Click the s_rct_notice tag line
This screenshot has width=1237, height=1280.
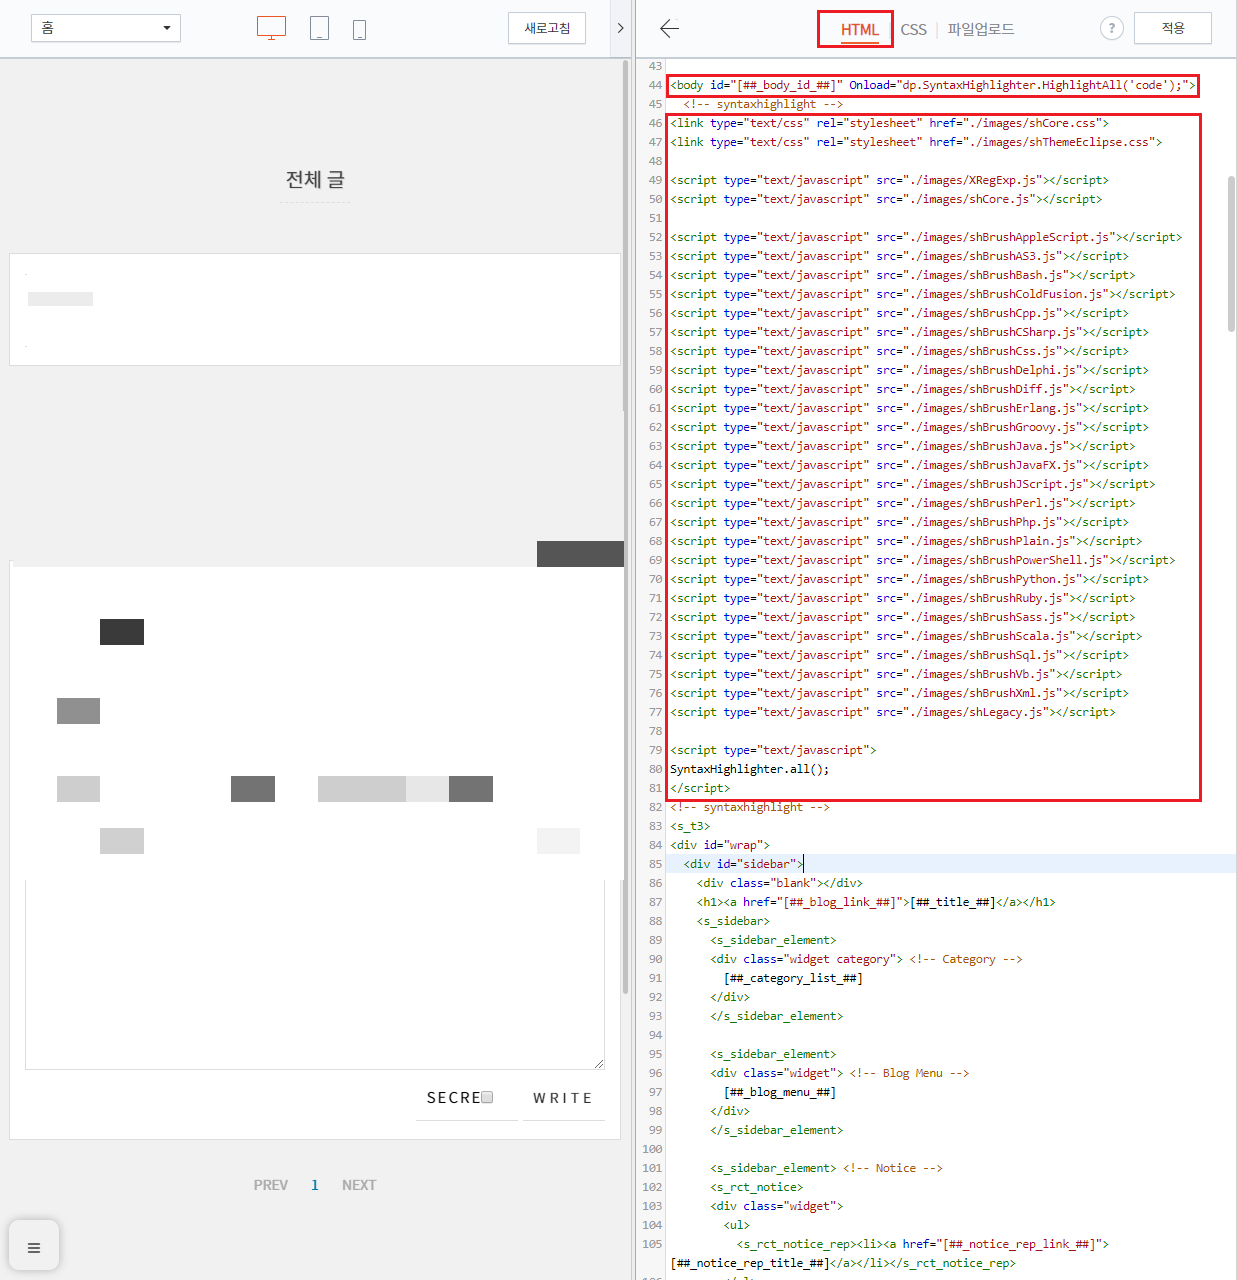click(757, 1187)
